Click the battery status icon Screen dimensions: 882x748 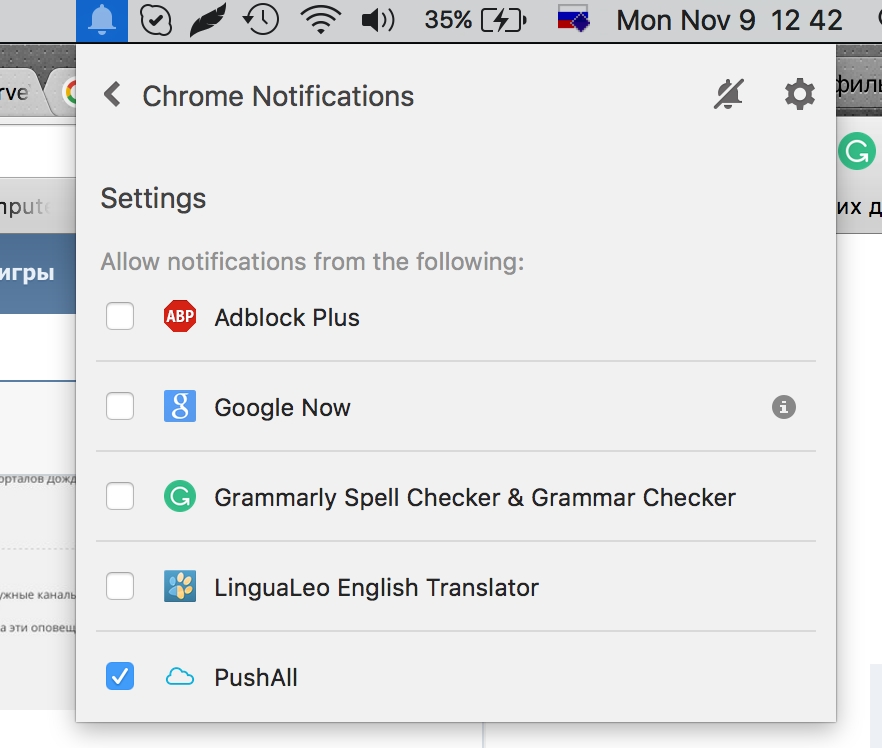[504, 21]
